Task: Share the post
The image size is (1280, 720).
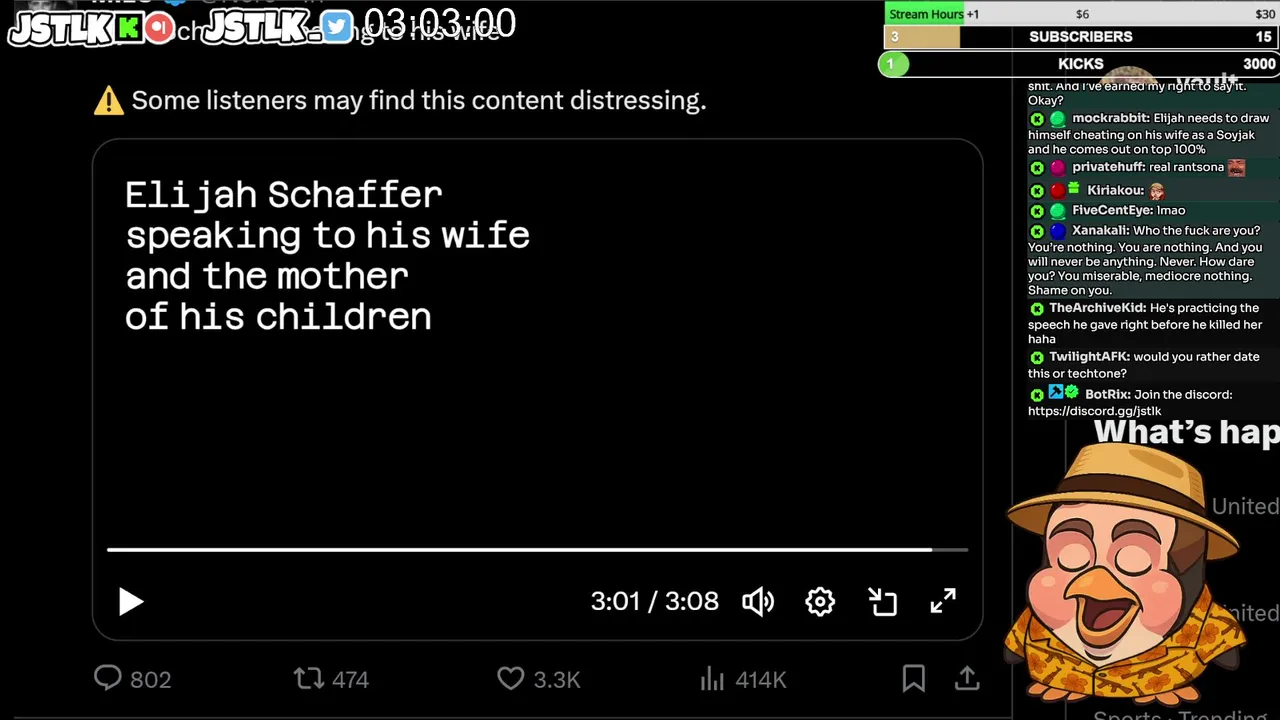Action: click(x=966, y=679)
